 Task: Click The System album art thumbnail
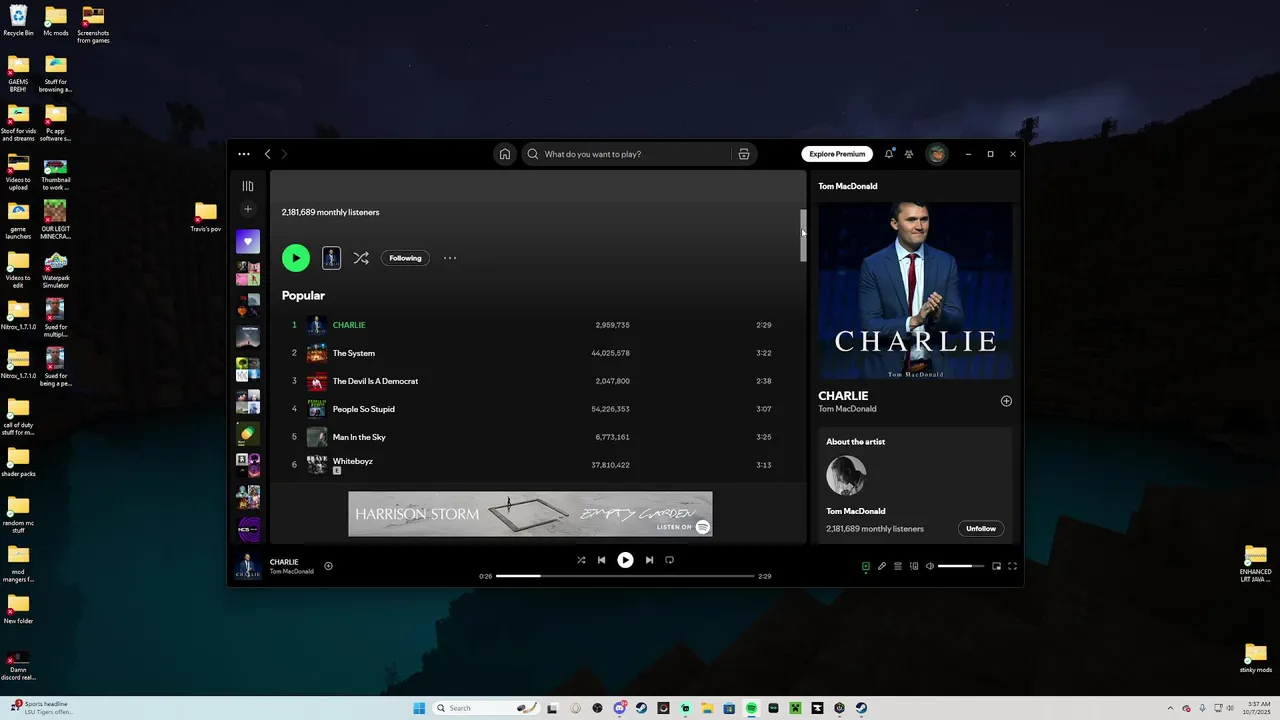click(x=317, y=353)
